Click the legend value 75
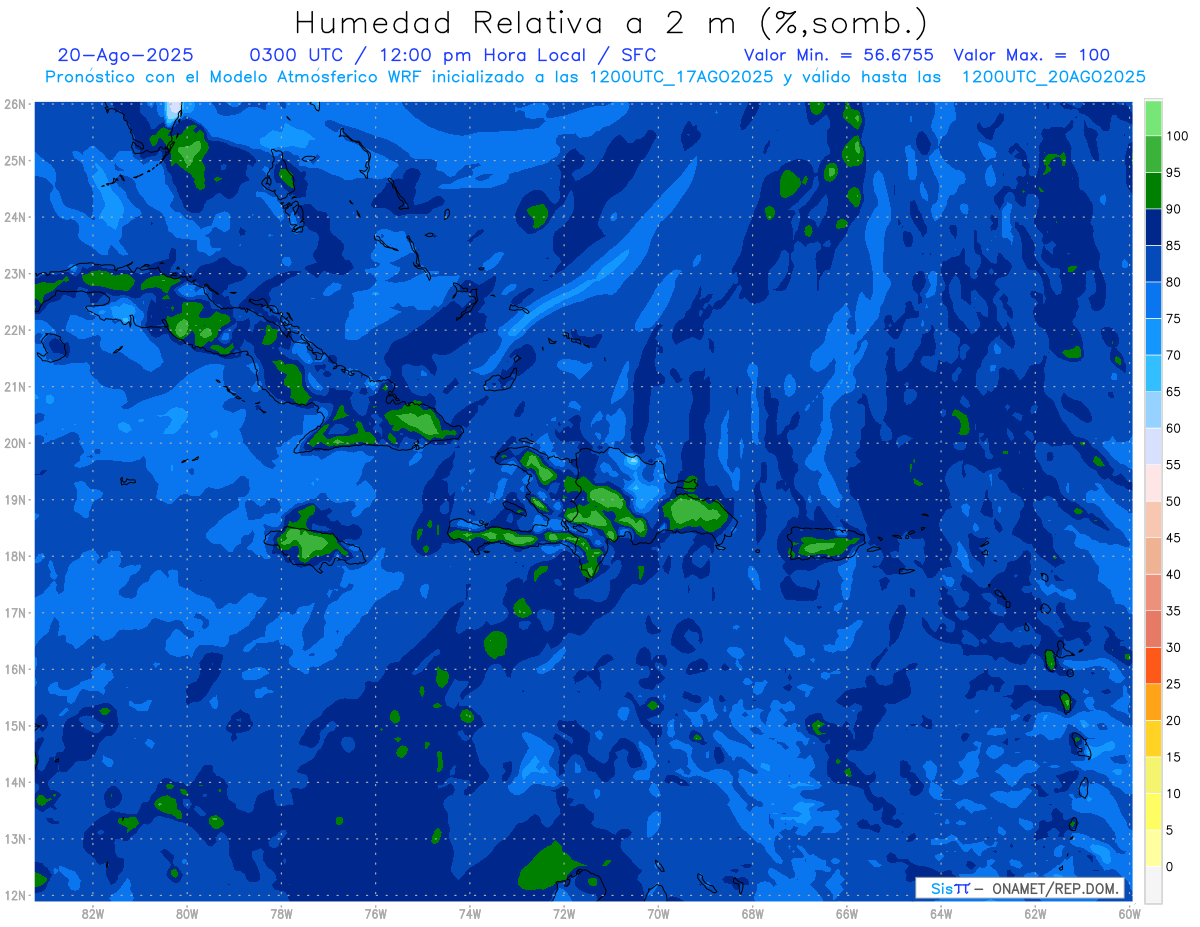The image size is (1200, 927). coord(1173,319)
